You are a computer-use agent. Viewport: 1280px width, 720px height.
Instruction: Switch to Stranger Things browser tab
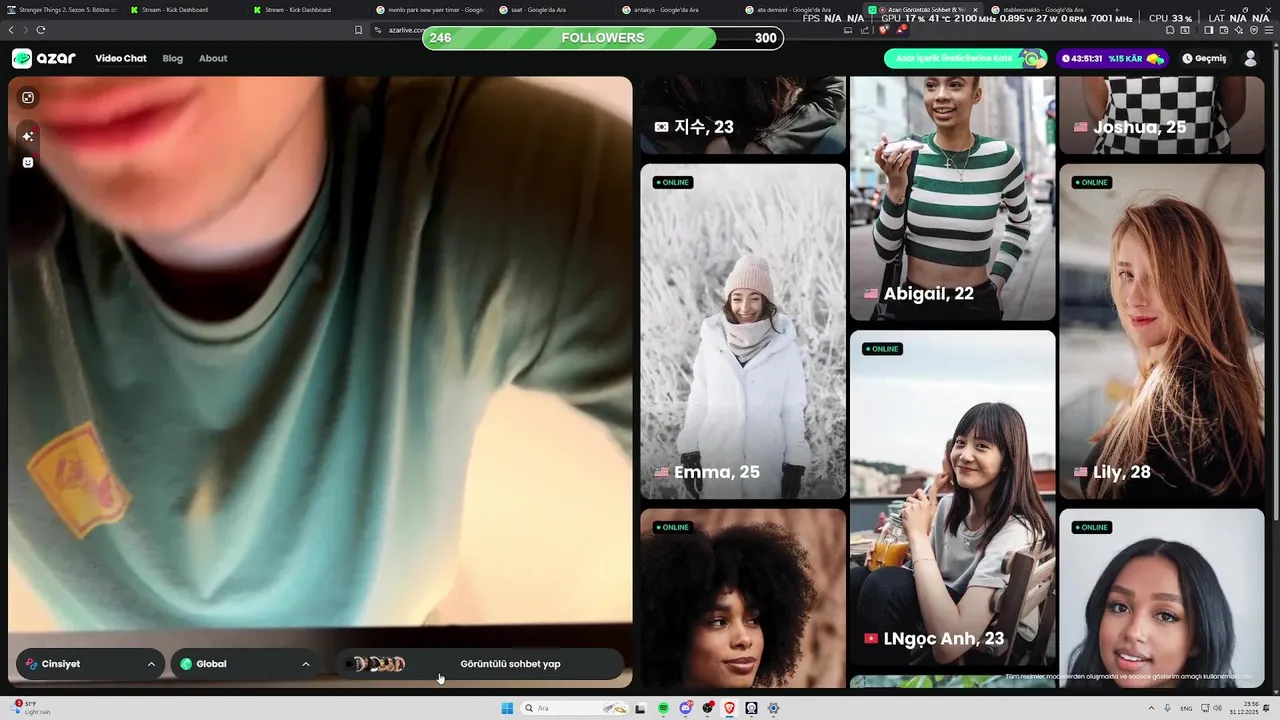(x=62, y=10)
